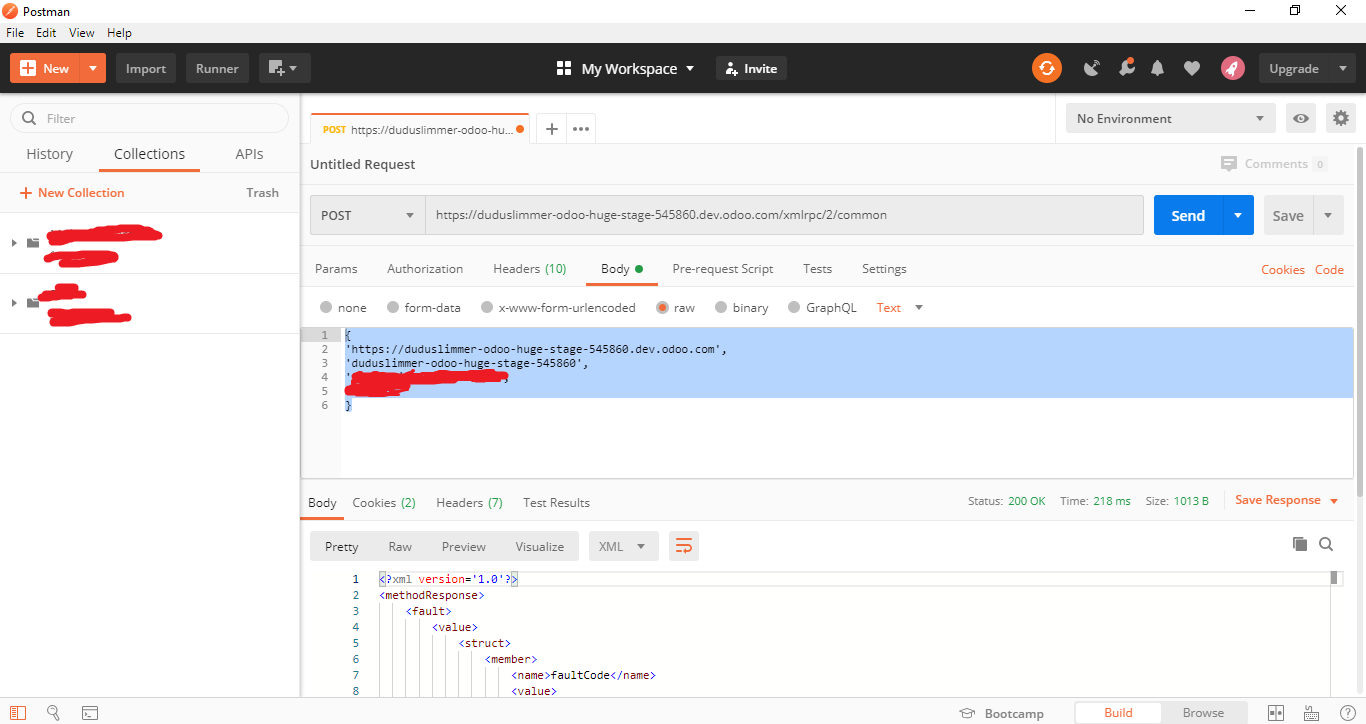1366x724 pixels.
Task: Change the raw Text format dropdown
Action: click(x=900, y=308)
